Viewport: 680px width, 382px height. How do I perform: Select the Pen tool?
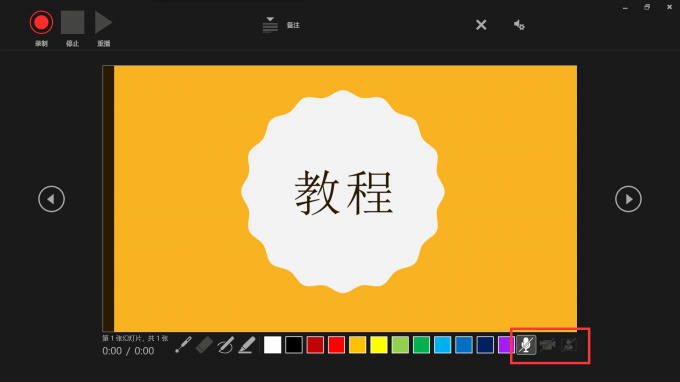click(226, 345)
